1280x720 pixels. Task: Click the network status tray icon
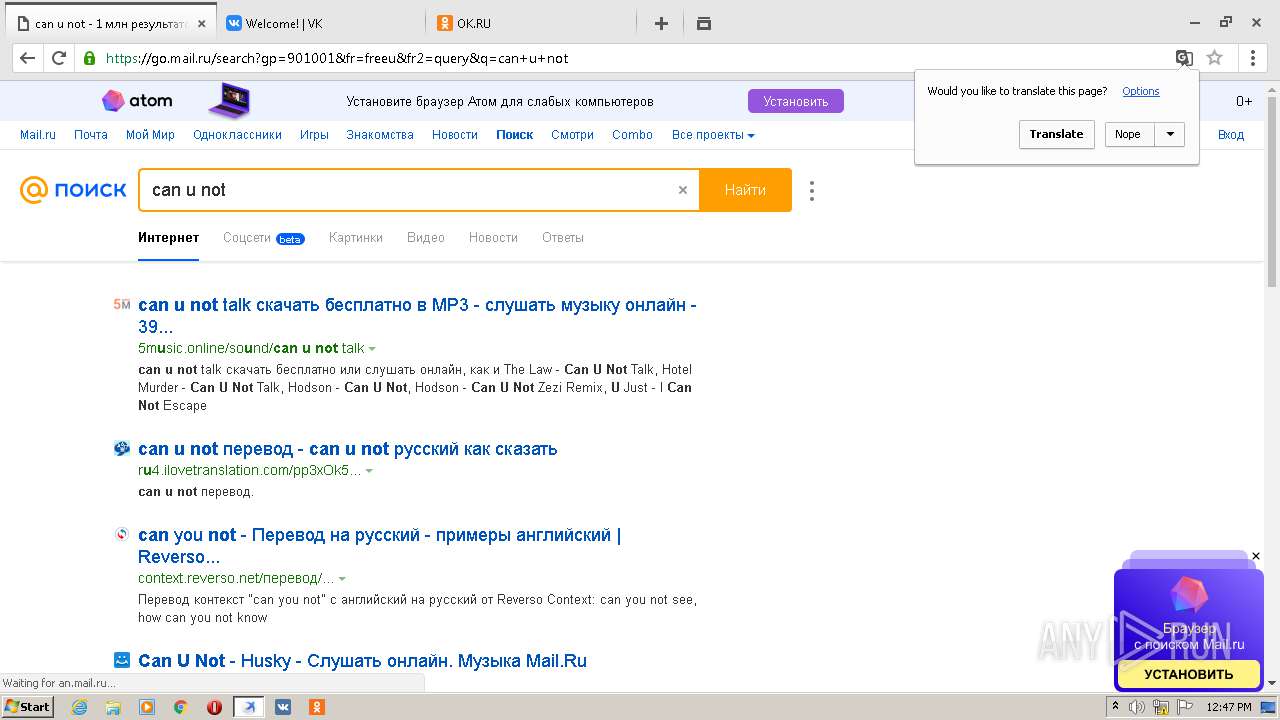click(1161, 707)
